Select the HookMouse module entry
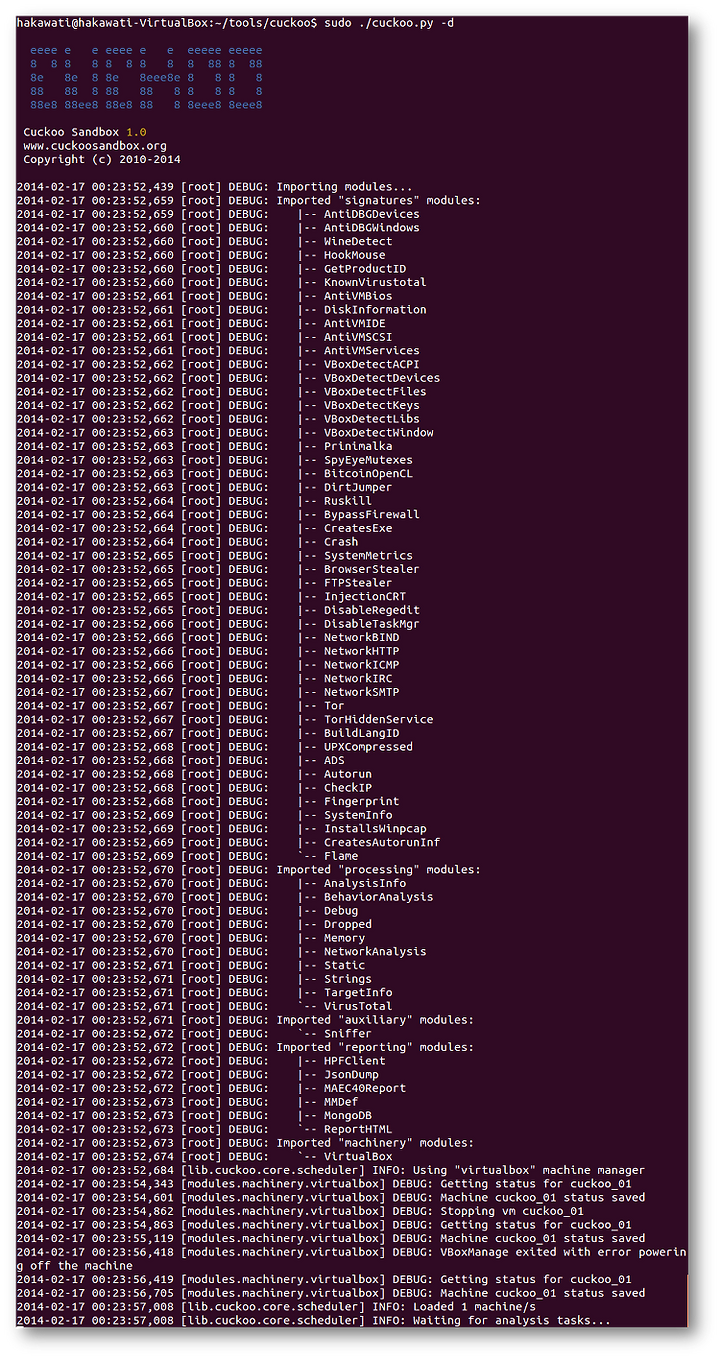 coord(354,255)
